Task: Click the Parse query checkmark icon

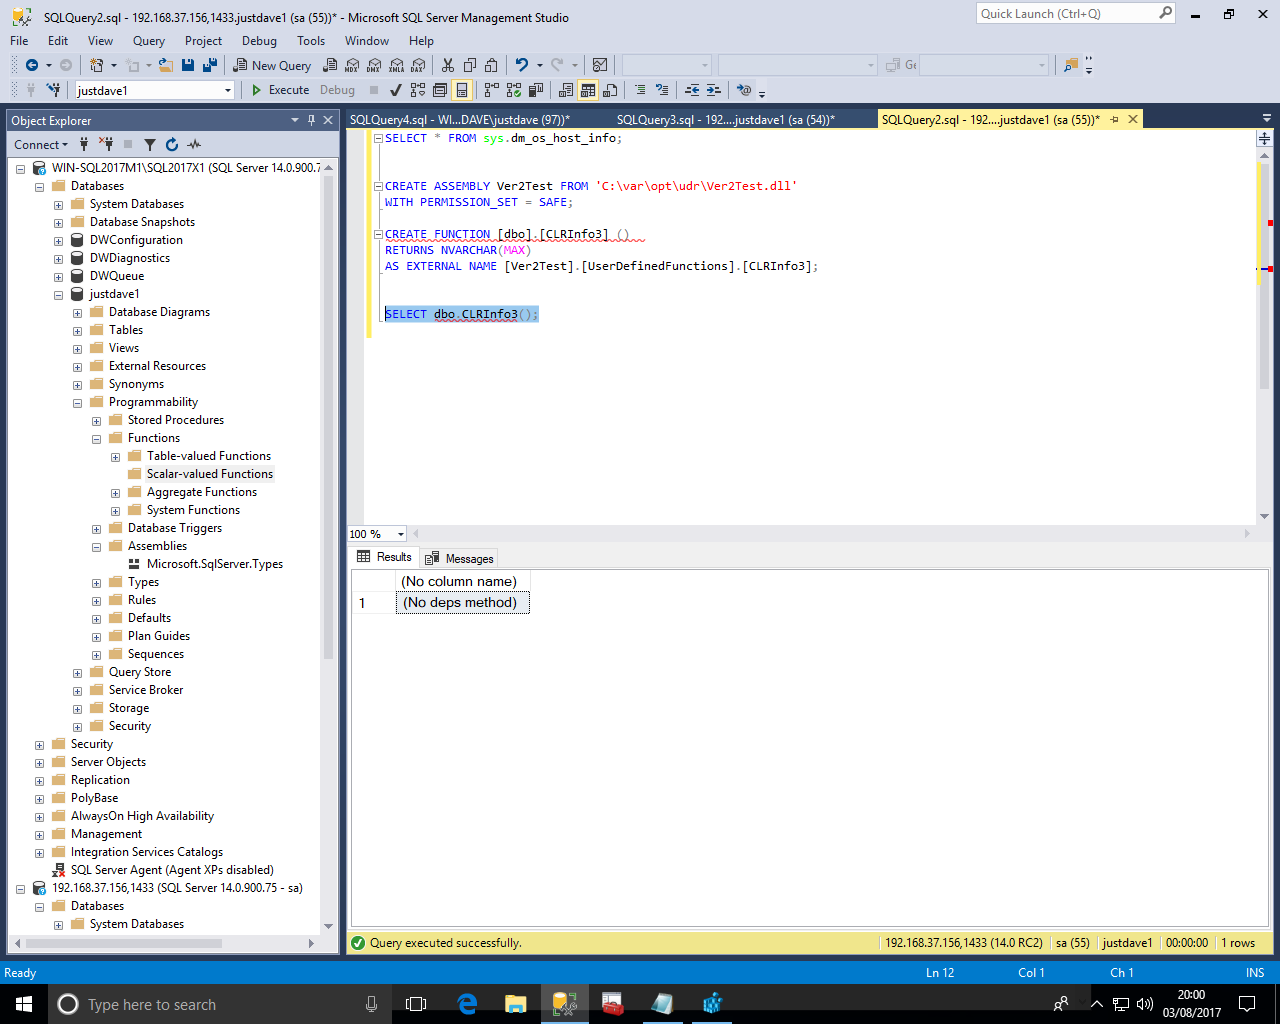Action: pyautogui.click(x=396, y=90)
